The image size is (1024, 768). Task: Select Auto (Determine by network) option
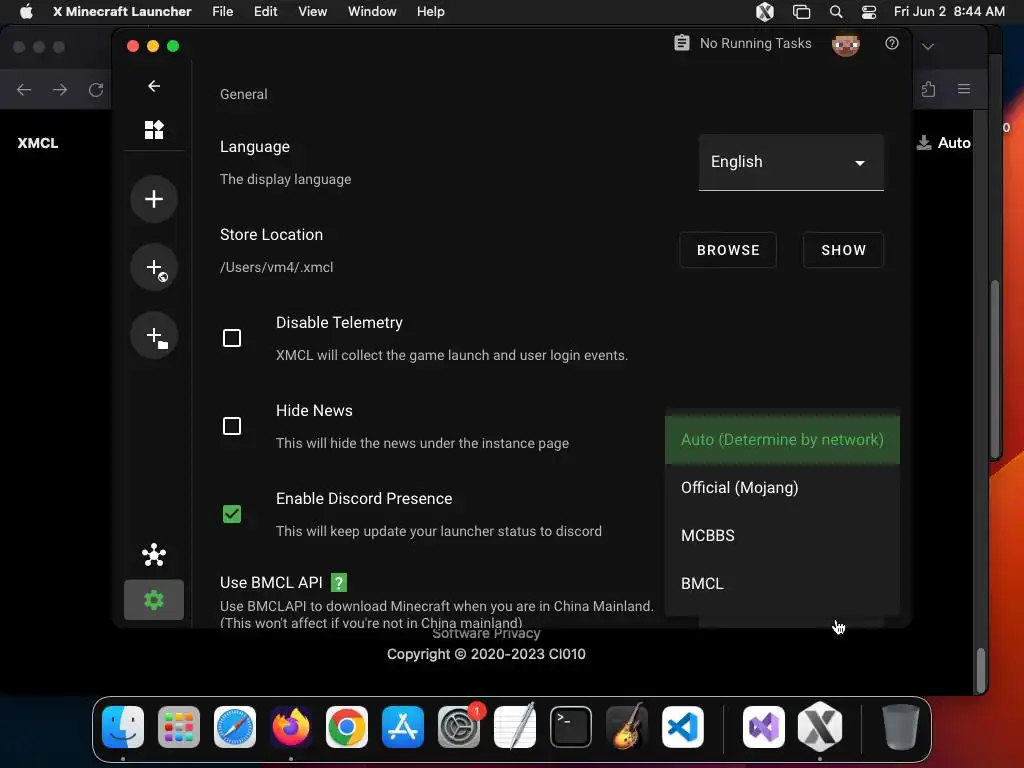pyautogui.click(x=782, y=440)
